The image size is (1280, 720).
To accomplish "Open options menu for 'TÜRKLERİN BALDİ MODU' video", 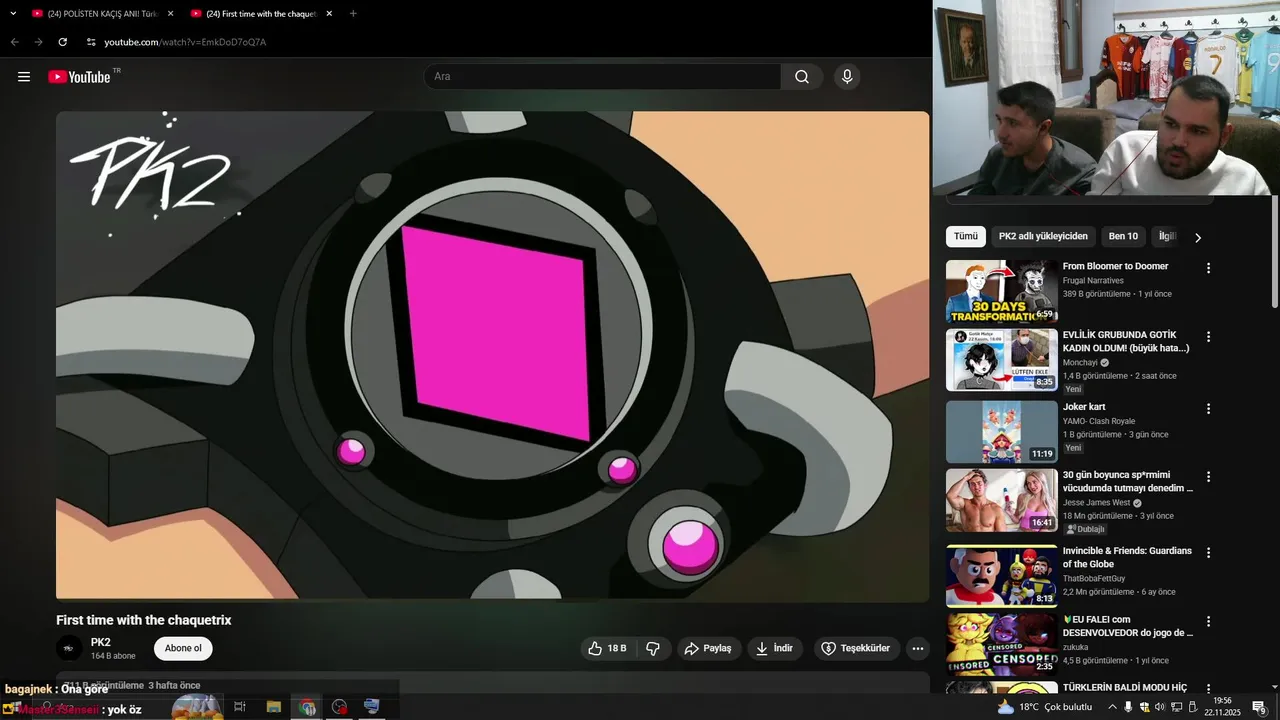I will pyautogui.click(x=1208, y=688).
